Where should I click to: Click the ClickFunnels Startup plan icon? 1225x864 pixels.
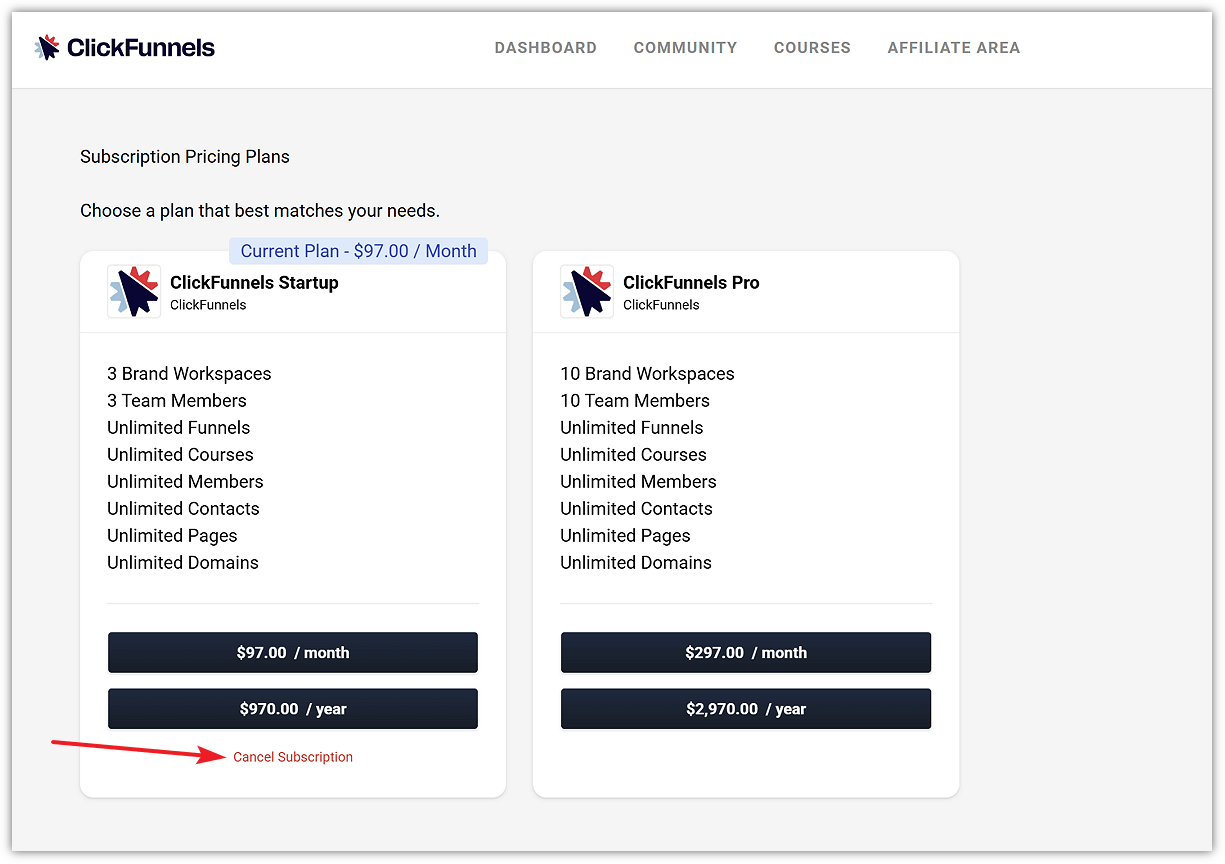click(133, 291)
